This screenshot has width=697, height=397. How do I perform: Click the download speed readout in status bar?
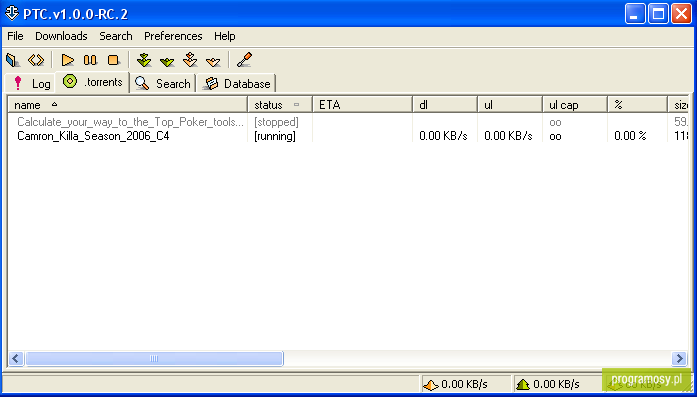(x=464, y=384)
